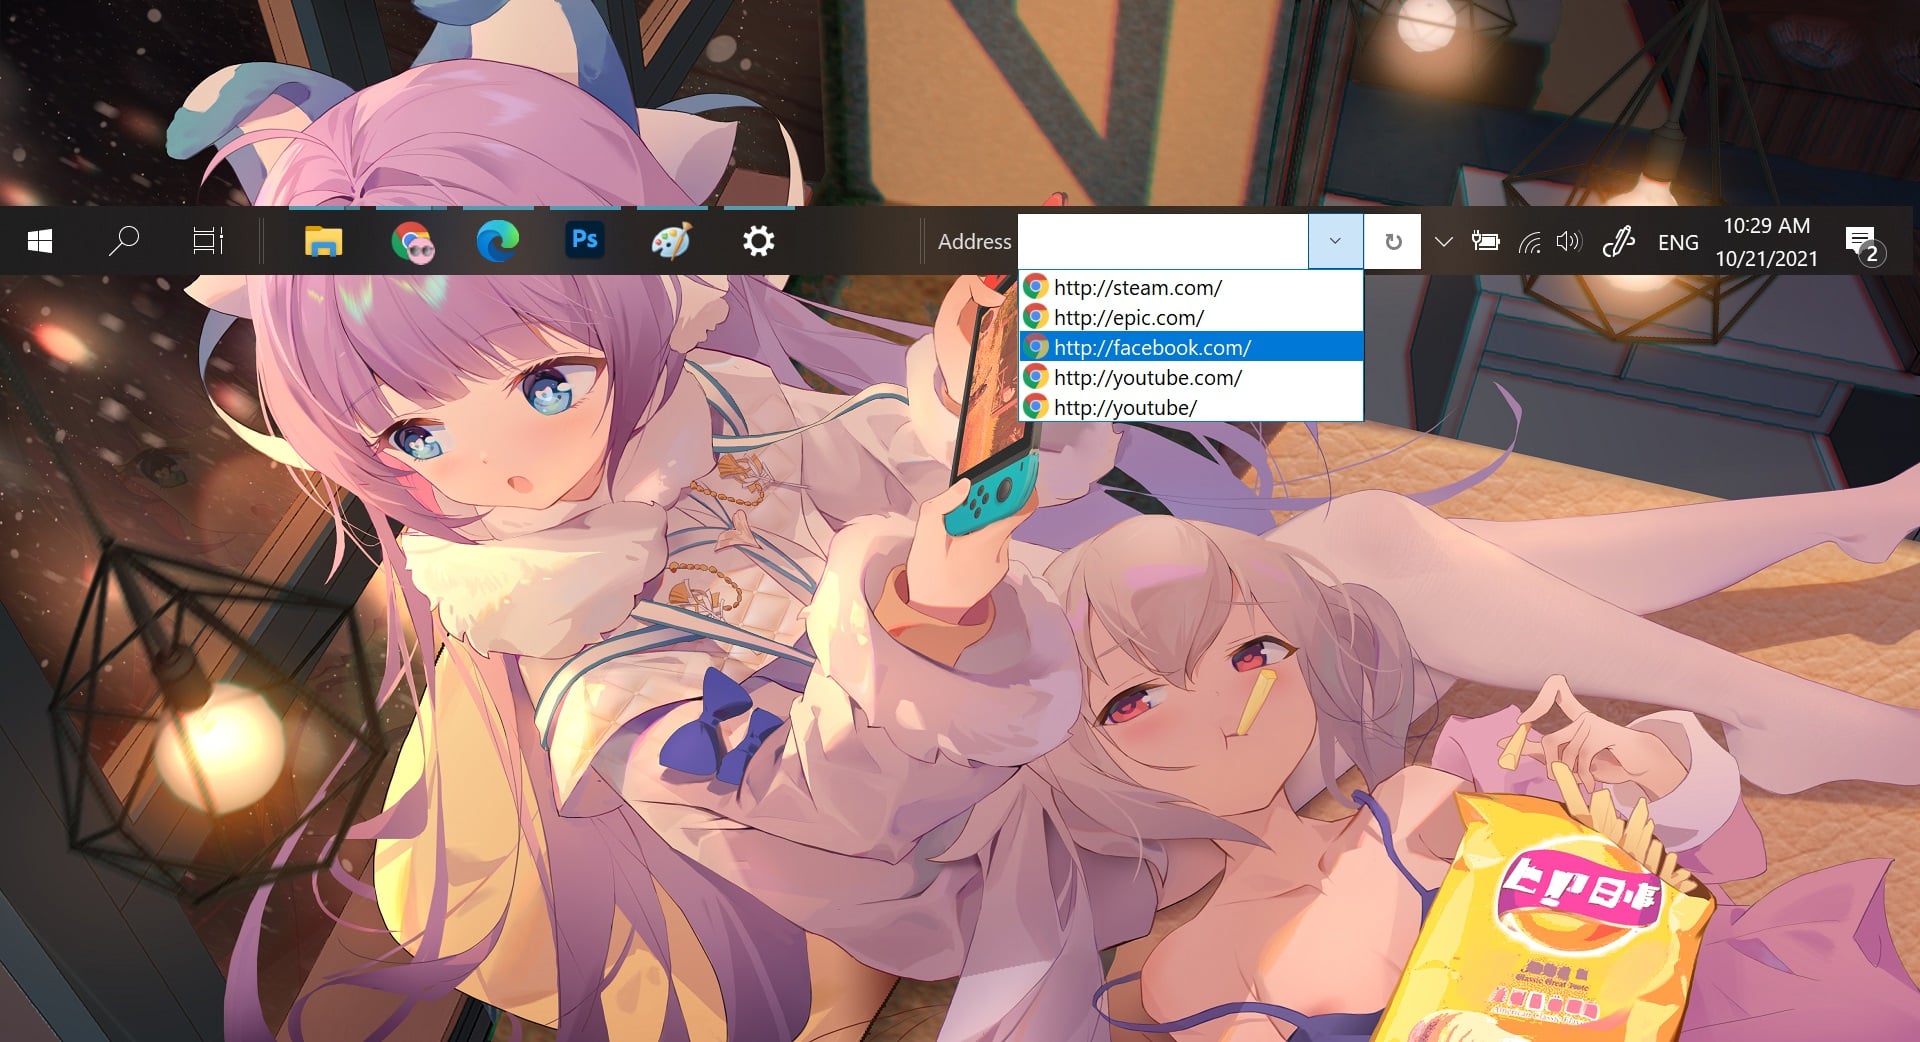Open Task View
1920x1042 pixels.
click(208, 241)
